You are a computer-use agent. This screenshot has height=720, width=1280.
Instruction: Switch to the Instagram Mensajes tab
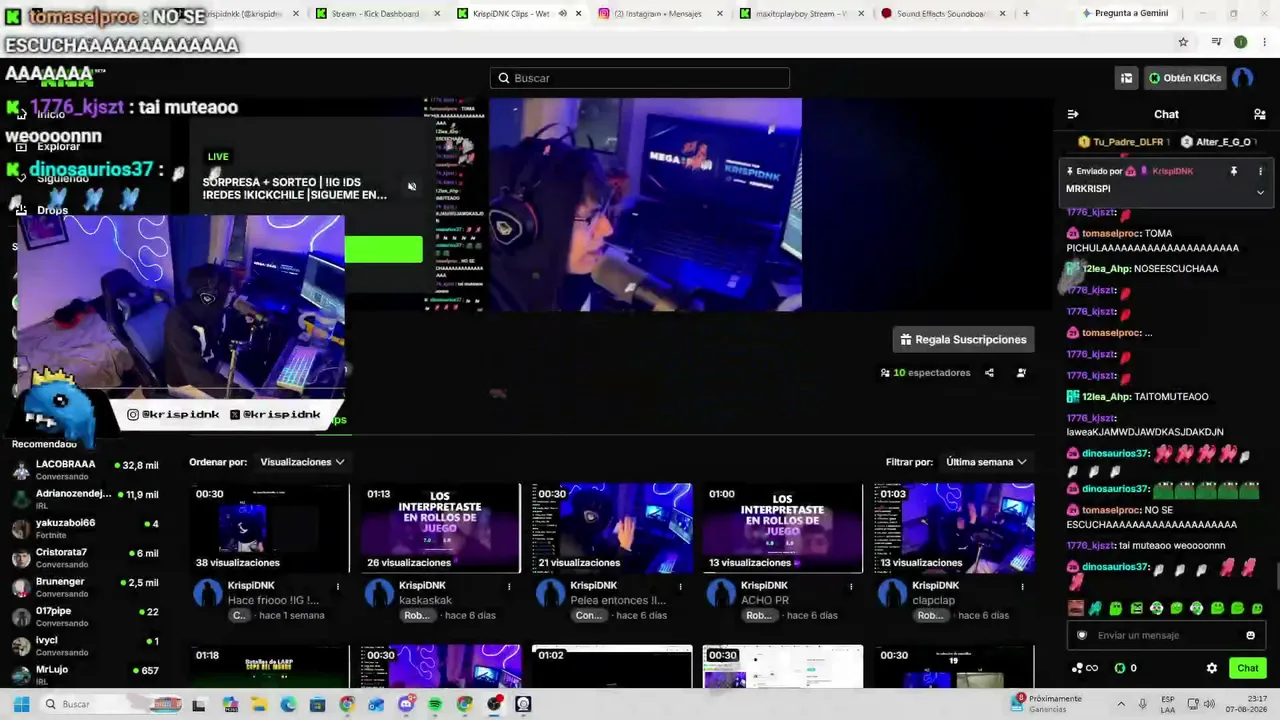[x=657, y=14]
